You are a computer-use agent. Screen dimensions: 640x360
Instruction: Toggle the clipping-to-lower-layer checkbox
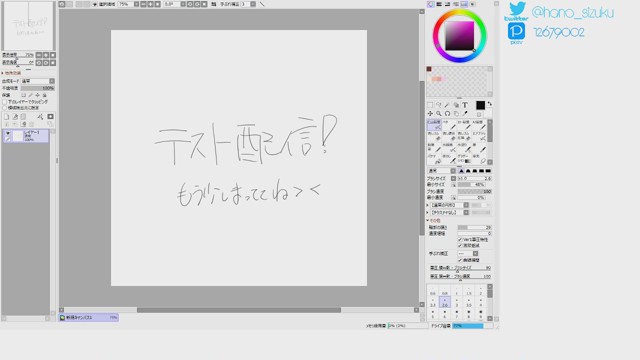tap(5, 102)
